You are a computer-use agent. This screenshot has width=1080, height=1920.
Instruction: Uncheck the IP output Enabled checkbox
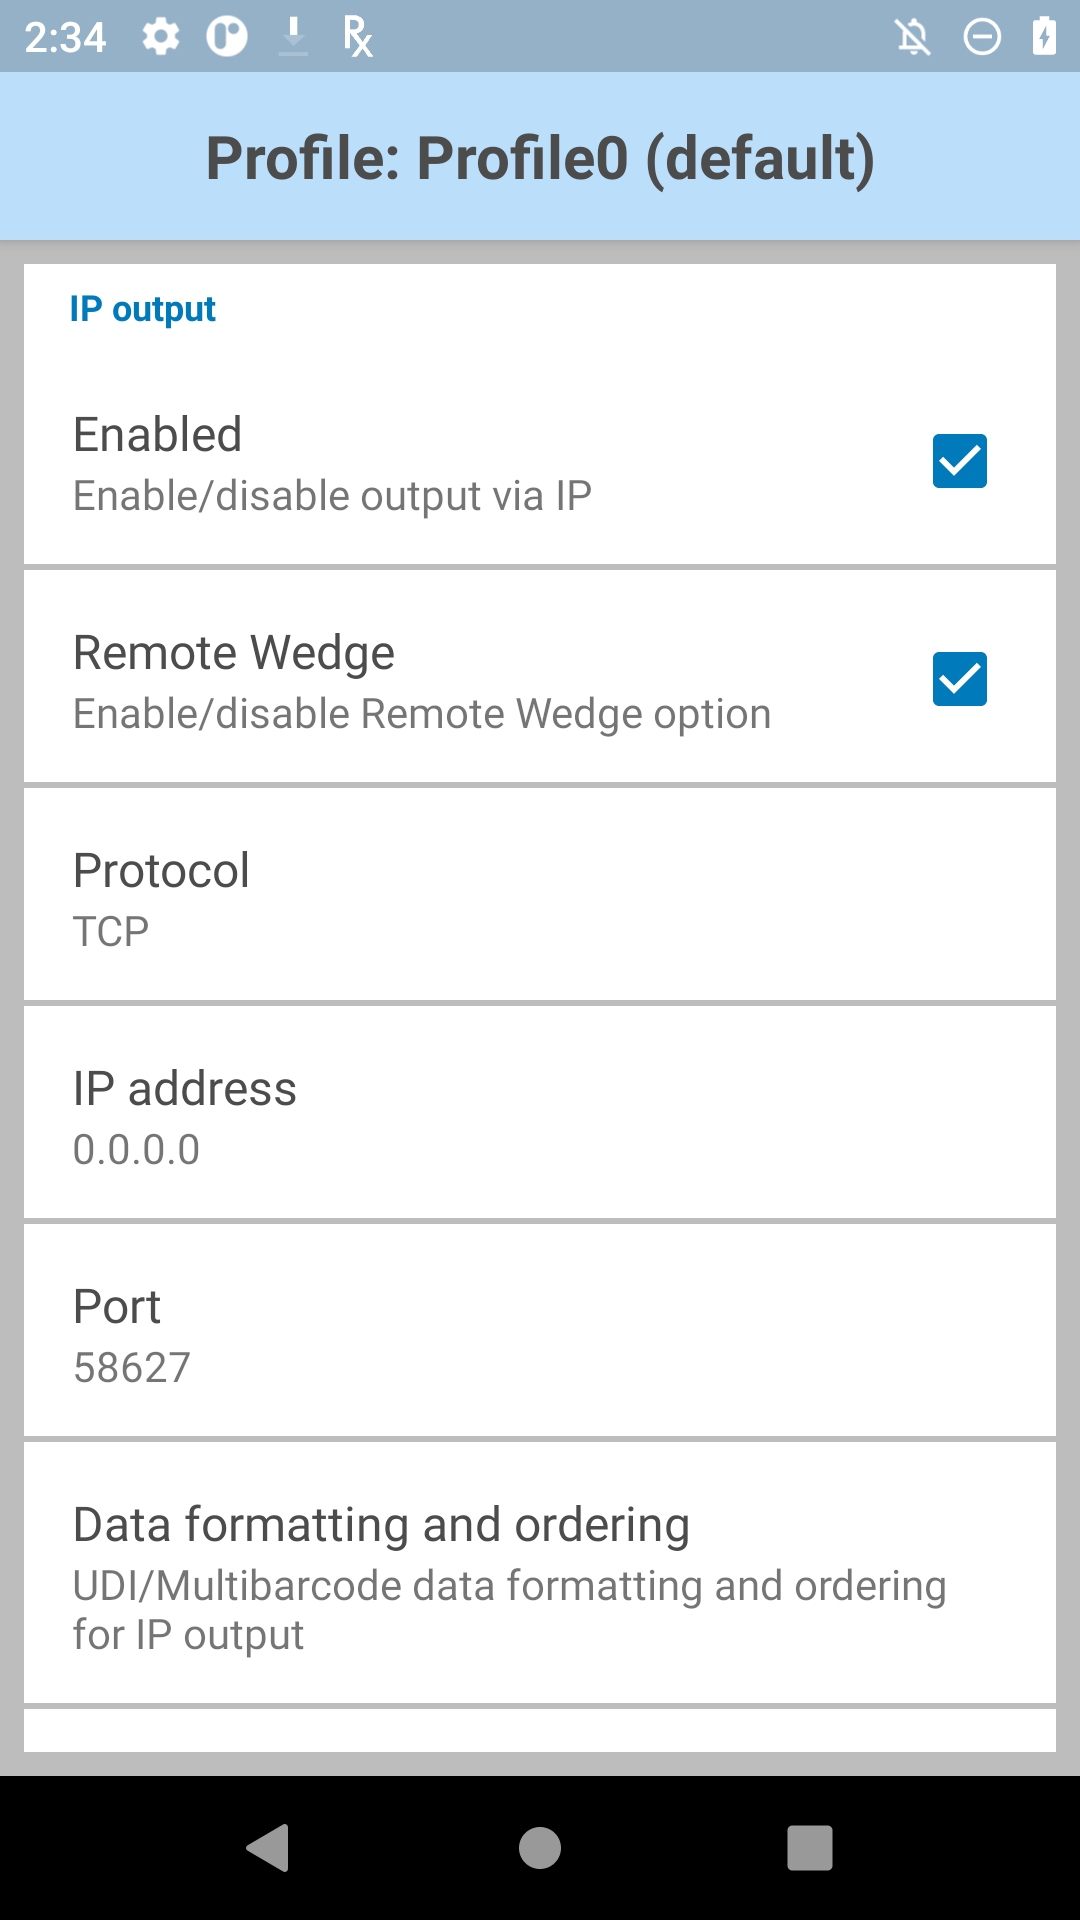(x=959, y=461)
